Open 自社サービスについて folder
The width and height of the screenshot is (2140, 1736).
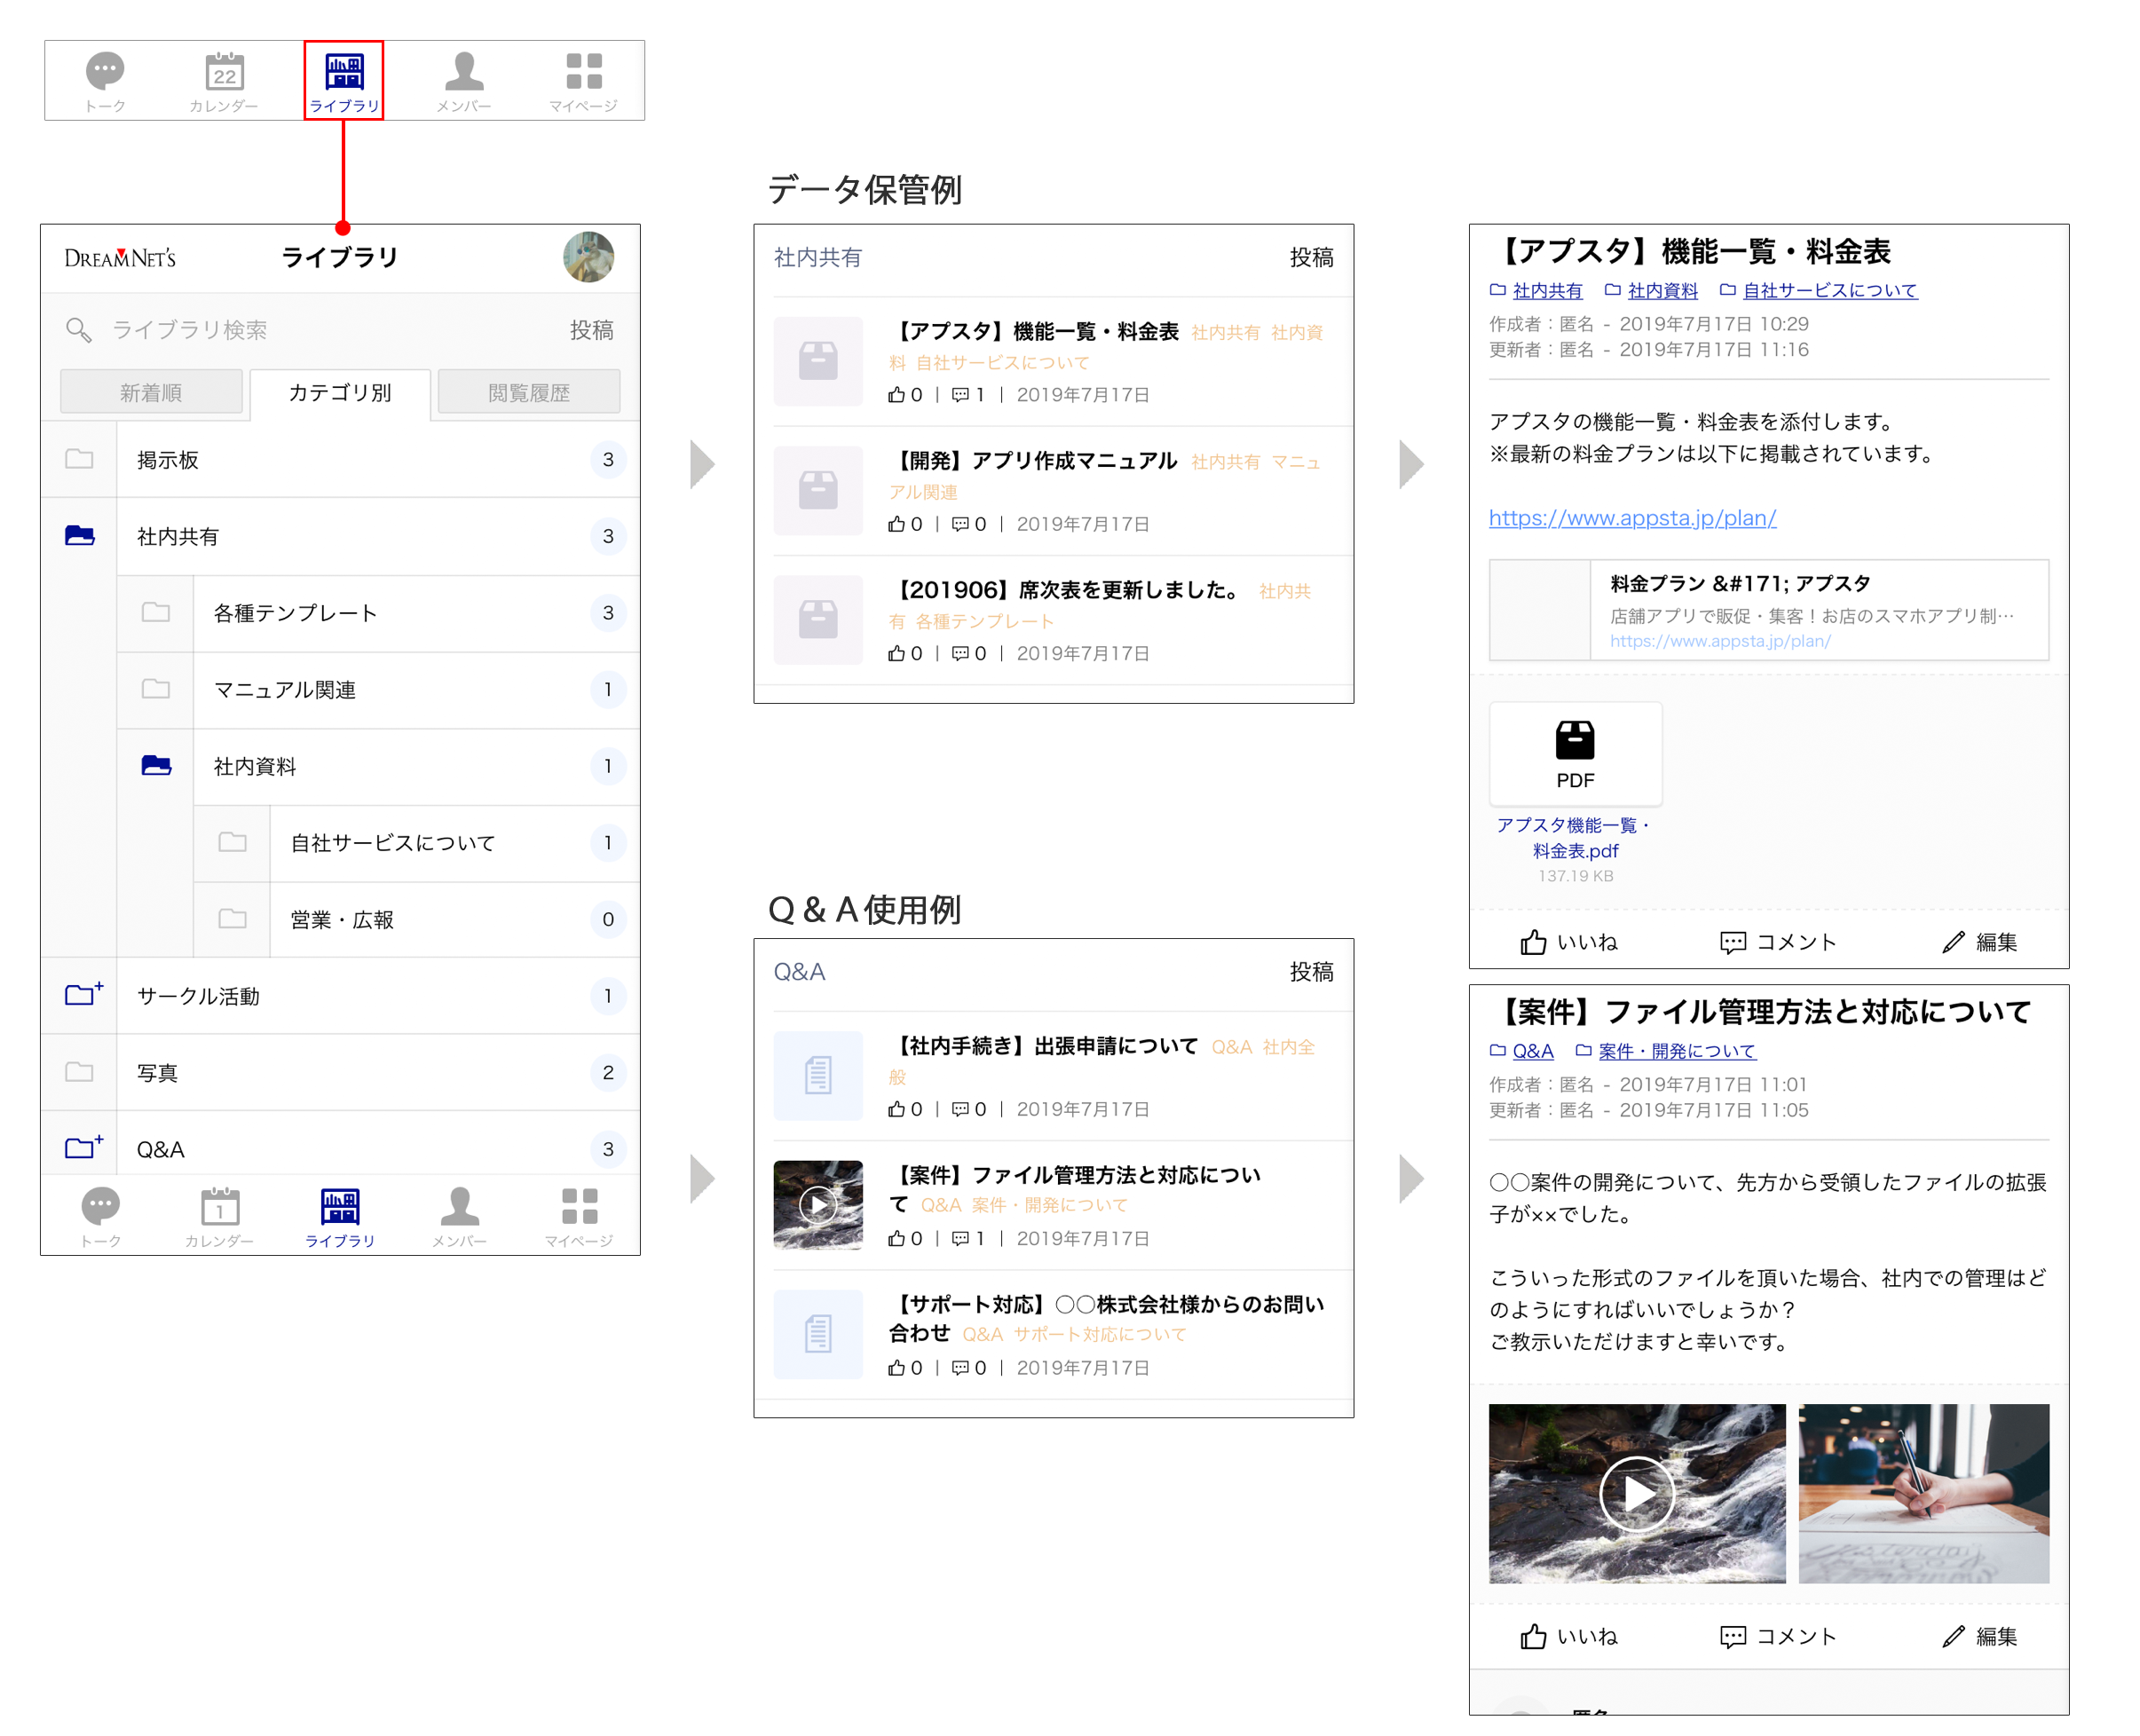pyautogui.click(x=416, y=842)
